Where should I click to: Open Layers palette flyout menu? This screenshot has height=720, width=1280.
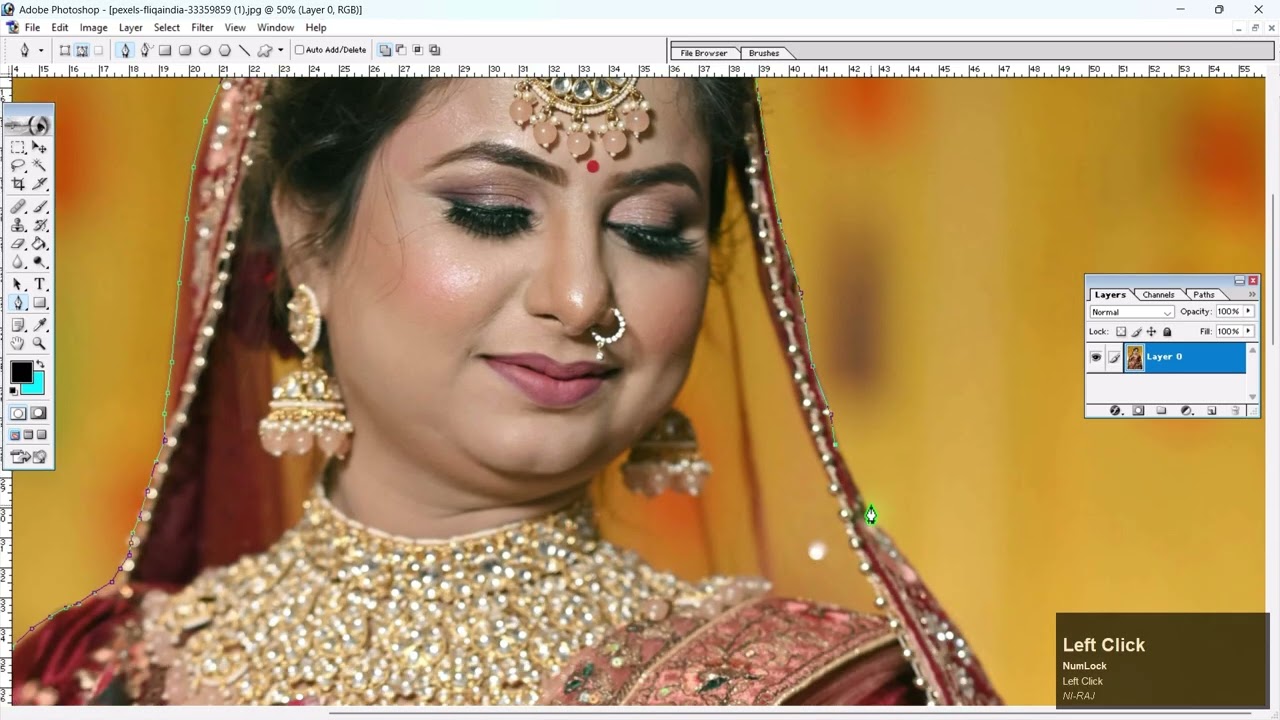pyautogui.click(x=1252, y=295)
